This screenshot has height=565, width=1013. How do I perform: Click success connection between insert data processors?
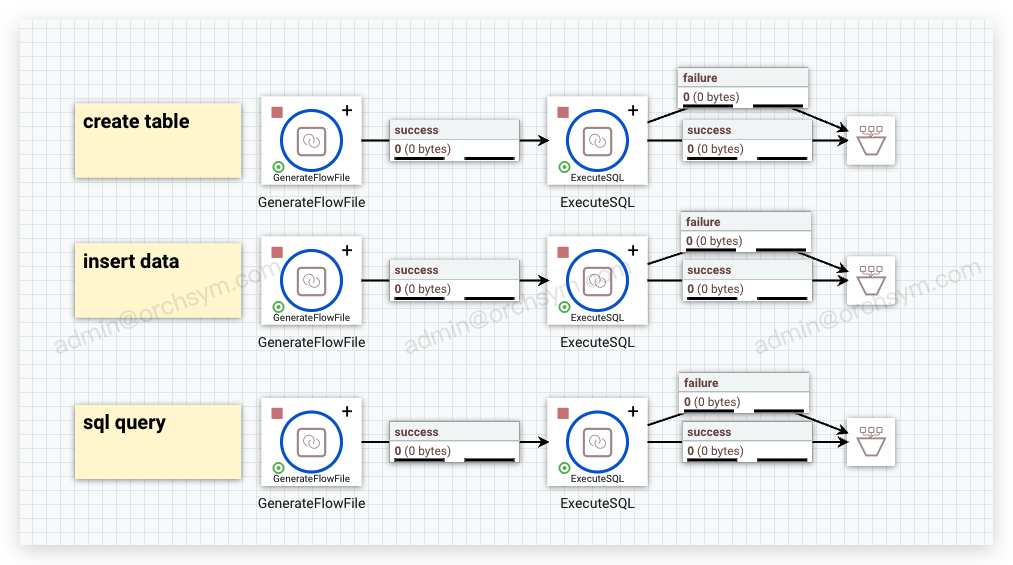(454, 280)
